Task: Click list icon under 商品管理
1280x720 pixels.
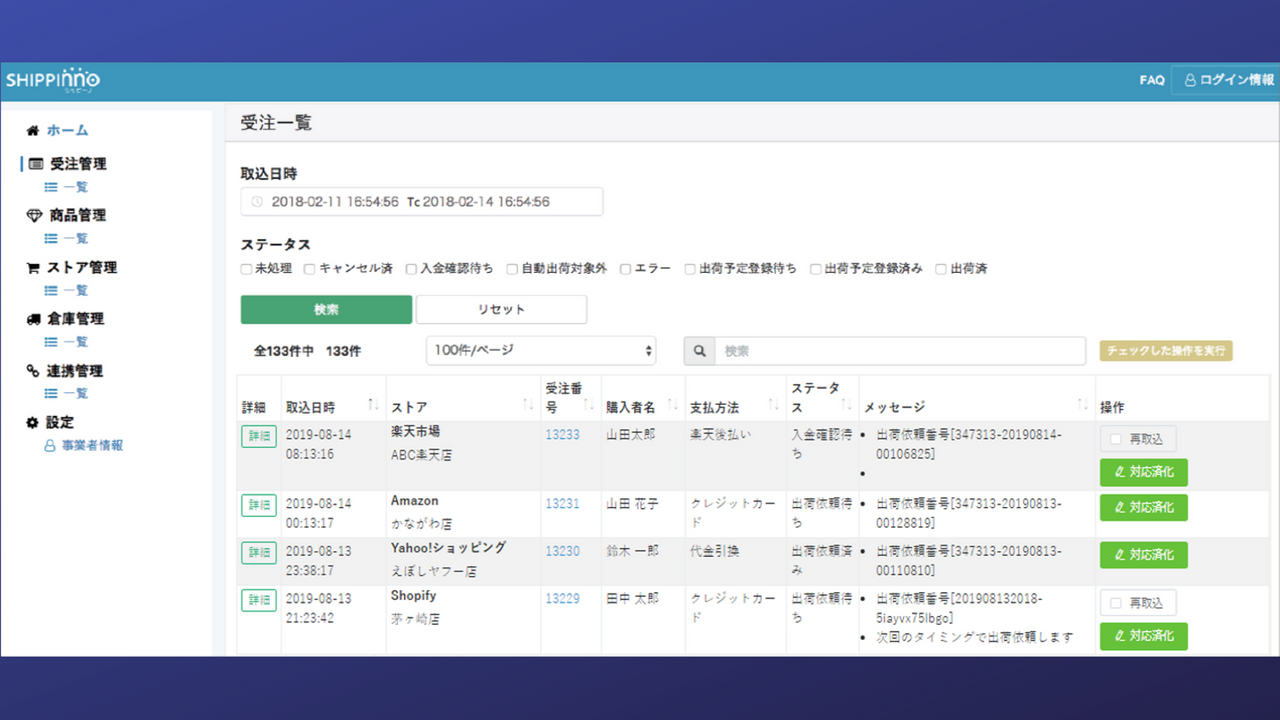Action: pos(50,239)
